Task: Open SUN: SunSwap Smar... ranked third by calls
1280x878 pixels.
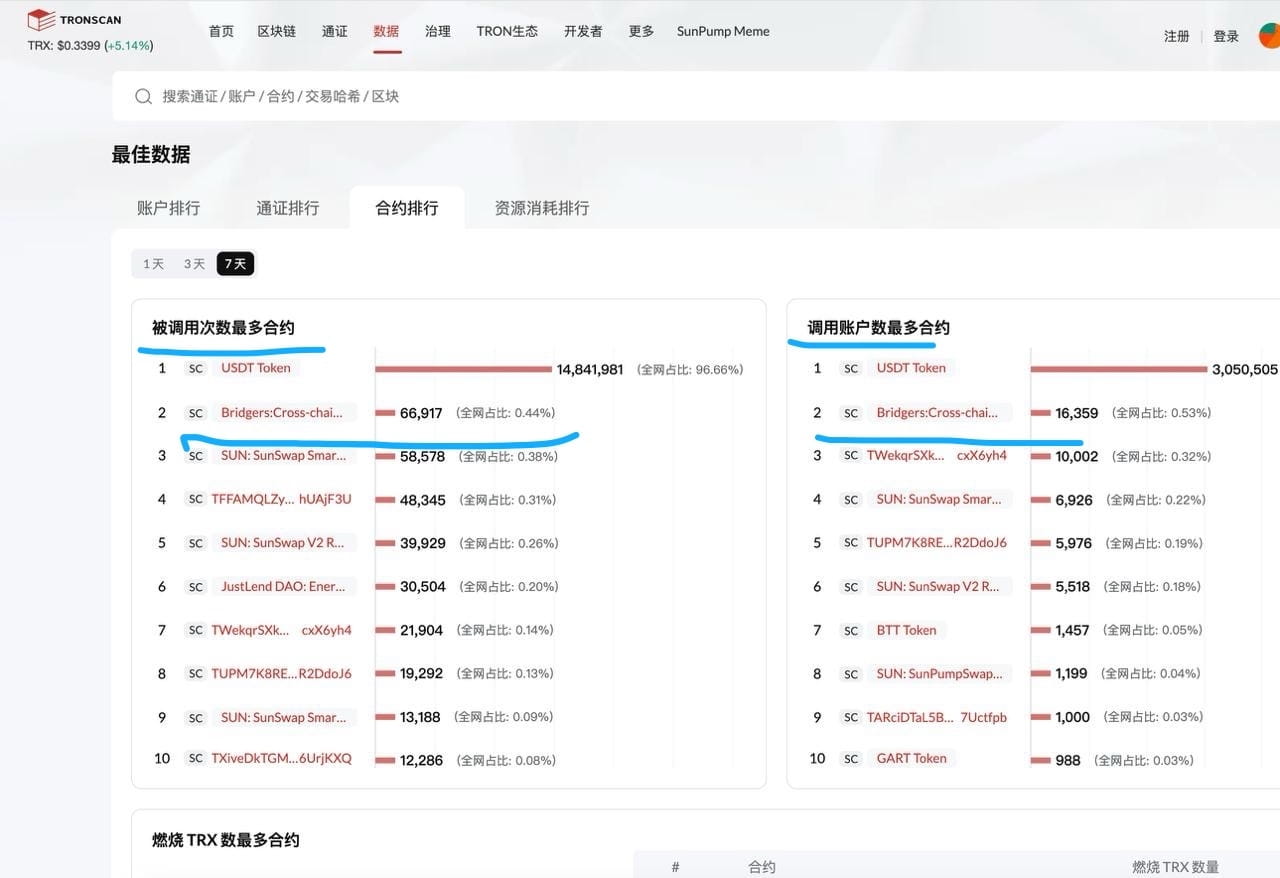Action: (x=284, y=456)
